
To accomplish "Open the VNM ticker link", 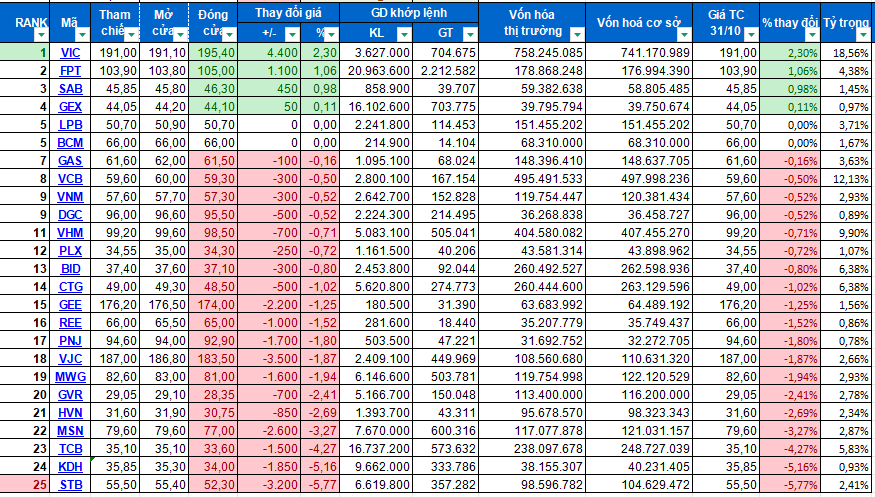I will tap(70, 197).
